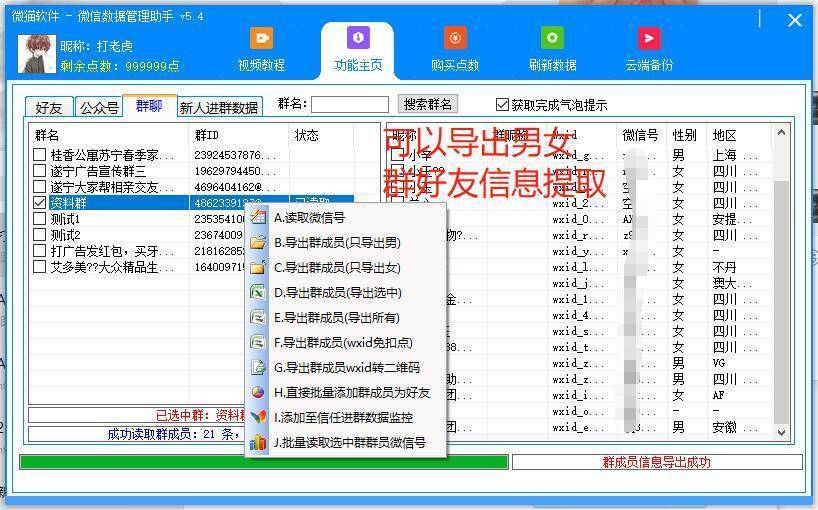Open the 云端备份 cloud backup icon
The image size is (818, 510).
[649, 39]
